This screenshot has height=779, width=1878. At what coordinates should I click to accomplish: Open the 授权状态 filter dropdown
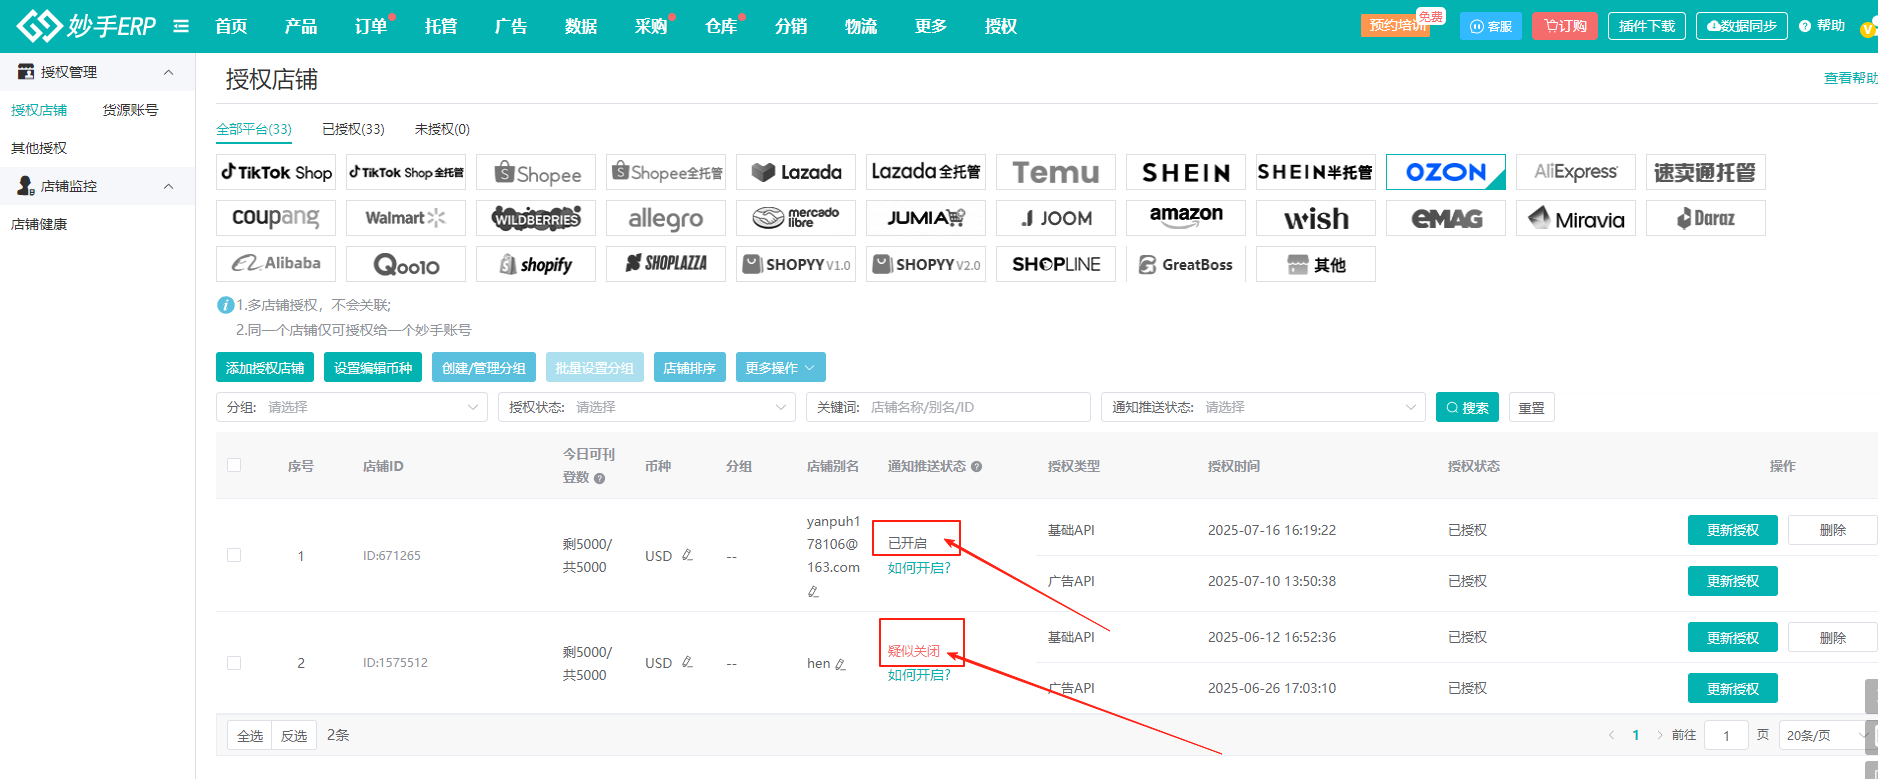(x=646, y=407)
